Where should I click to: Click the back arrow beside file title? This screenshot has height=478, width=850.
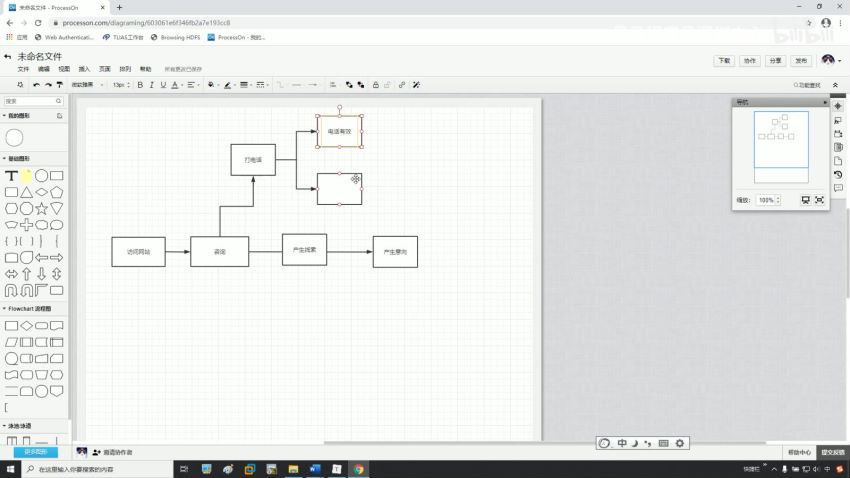[8, 56]
